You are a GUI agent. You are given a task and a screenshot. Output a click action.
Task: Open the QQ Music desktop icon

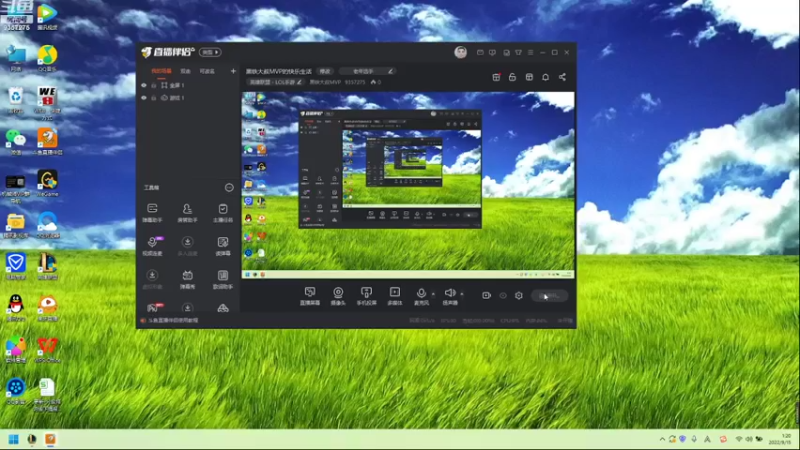[47, 58]
